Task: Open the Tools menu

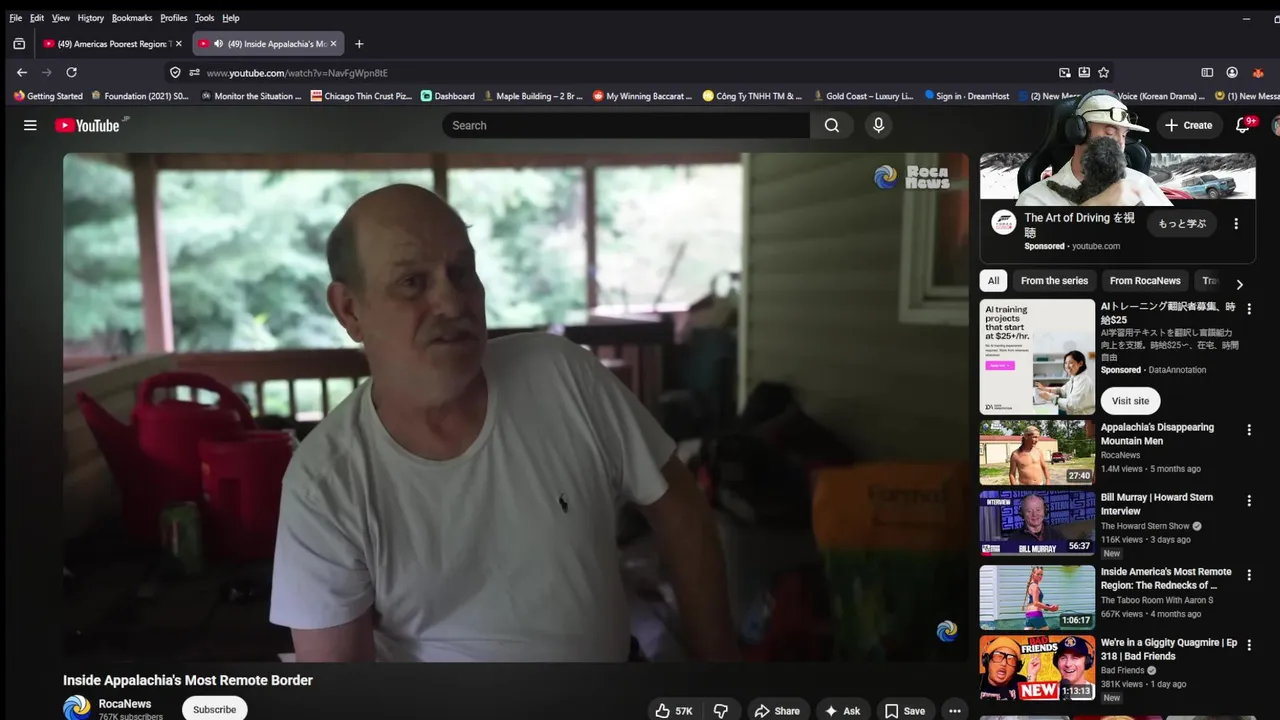Action: point(204,18)
